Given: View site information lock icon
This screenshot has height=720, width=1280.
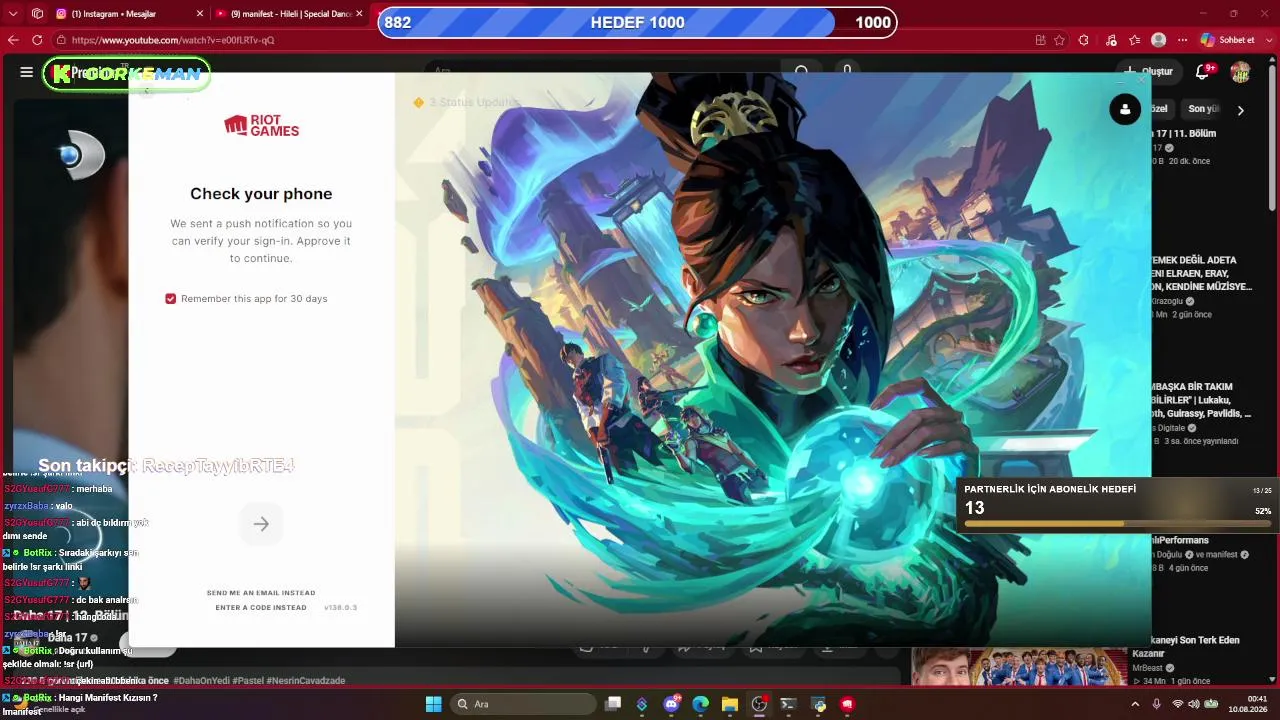Looking at the screenshot, I should pos(62,40).
